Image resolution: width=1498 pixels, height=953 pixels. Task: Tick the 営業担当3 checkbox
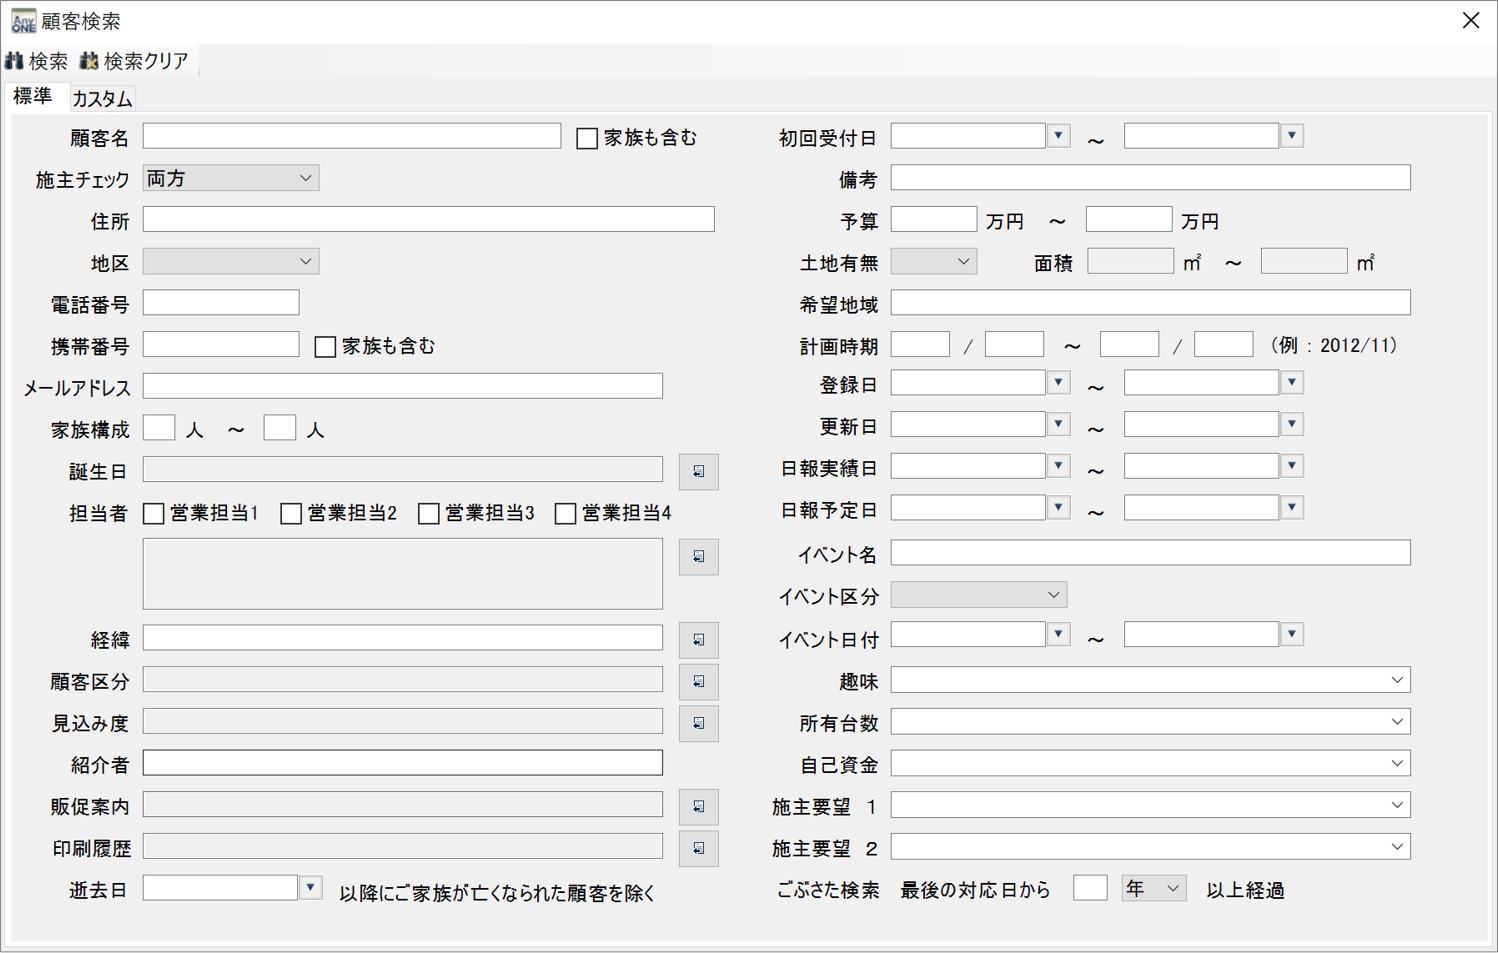click(x=429, y=514)
